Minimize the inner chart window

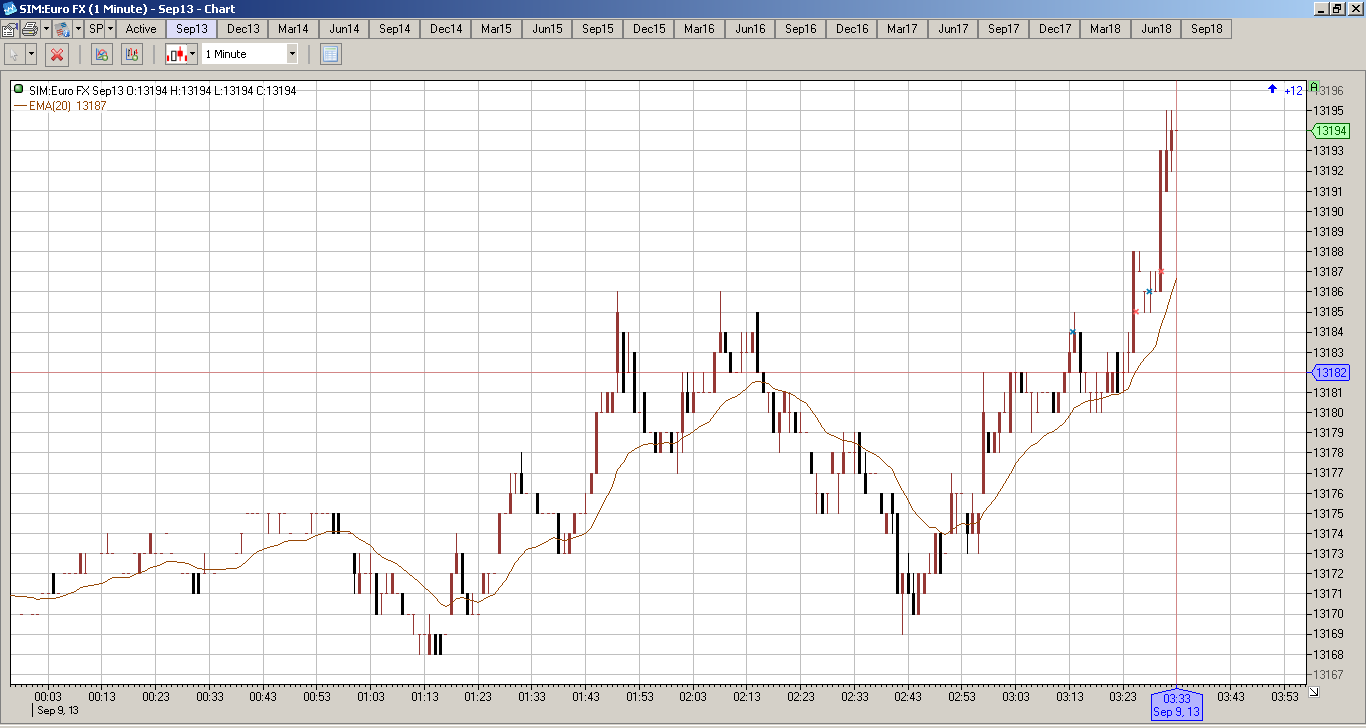click(1320, 9)
